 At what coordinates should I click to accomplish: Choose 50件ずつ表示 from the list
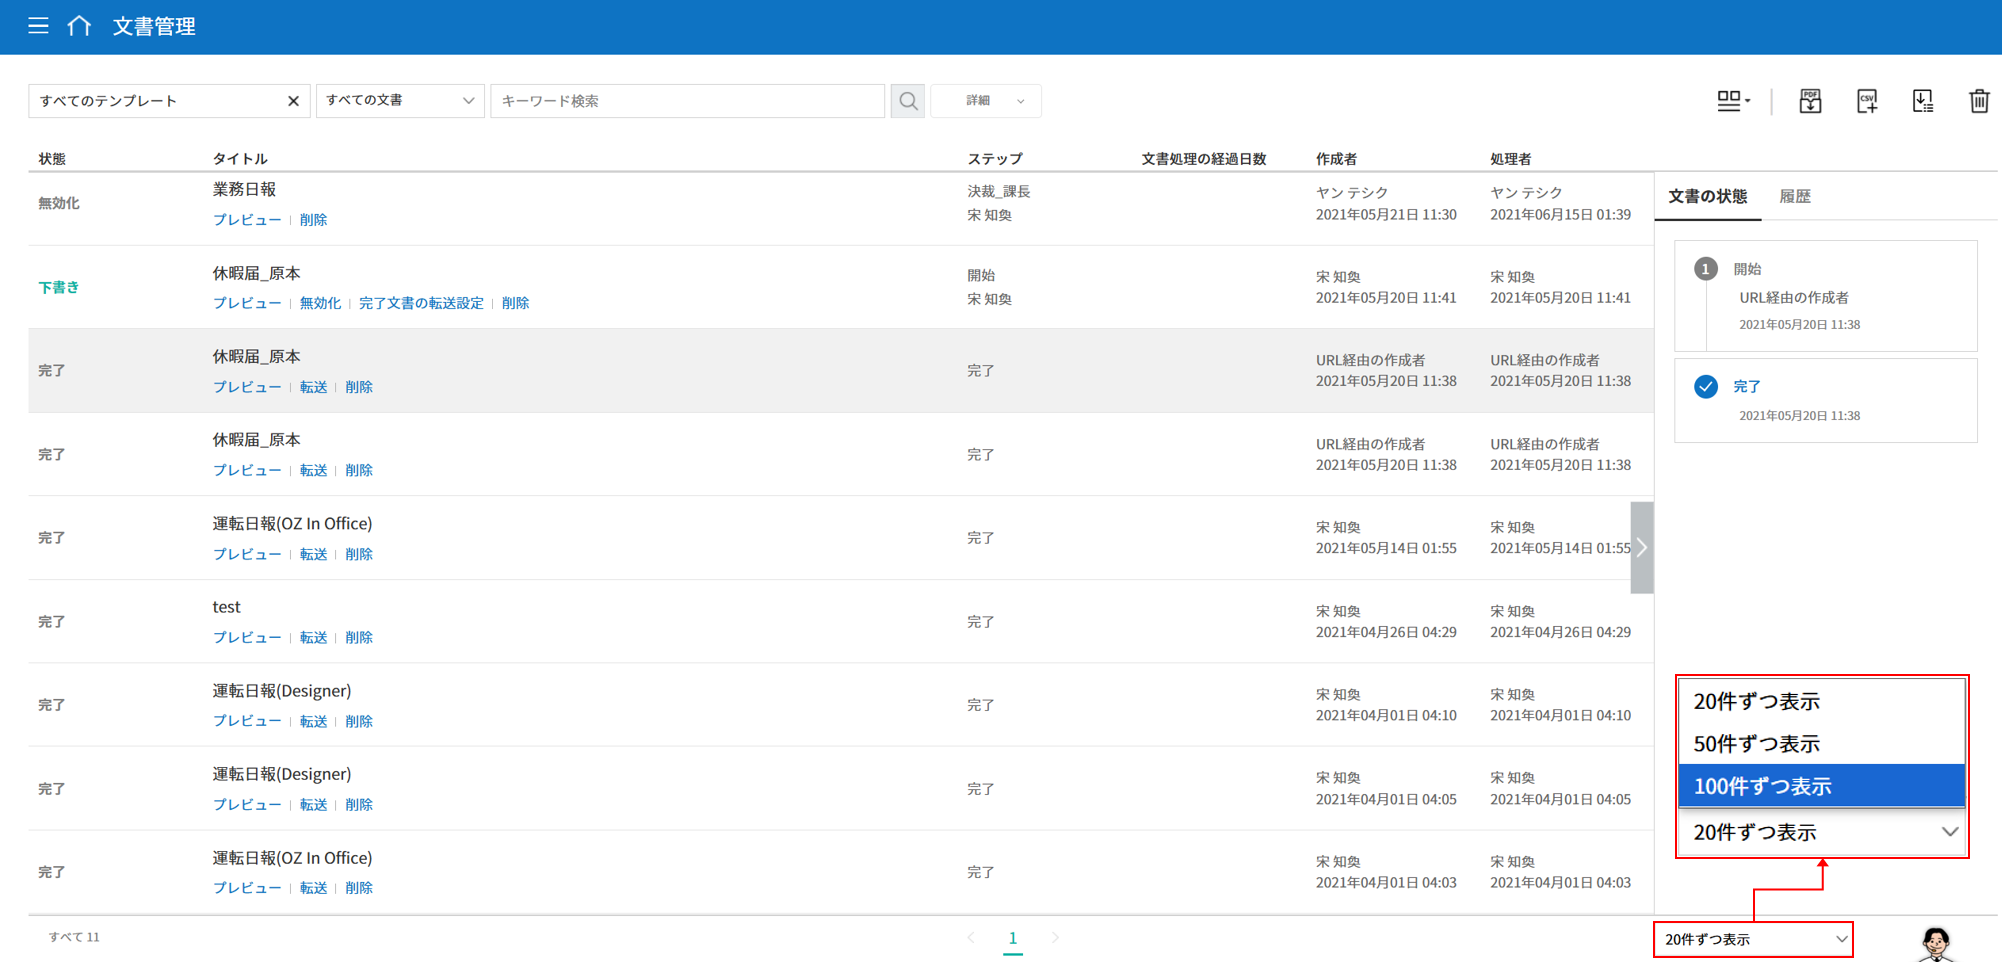tap(1821, 744)
